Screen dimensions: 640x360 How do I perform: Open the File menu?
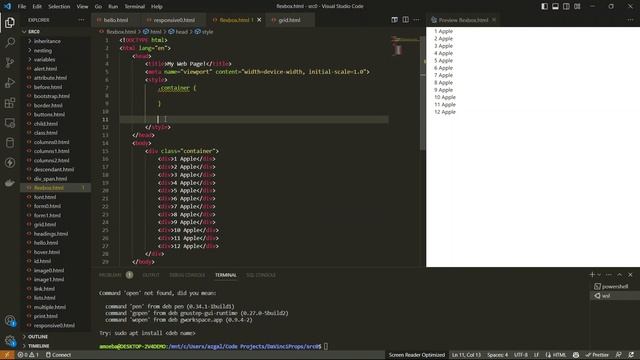click(x=22, y=7)
